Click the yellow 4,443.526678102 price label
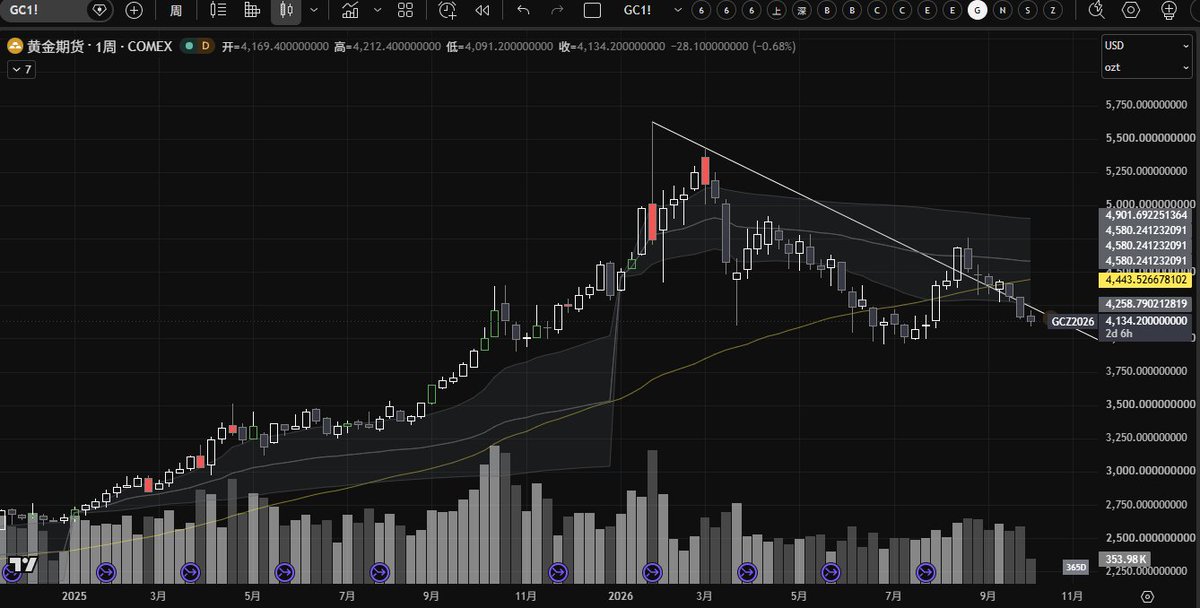The width and height of the screenshot is (1200, 608). [1146, 280]
